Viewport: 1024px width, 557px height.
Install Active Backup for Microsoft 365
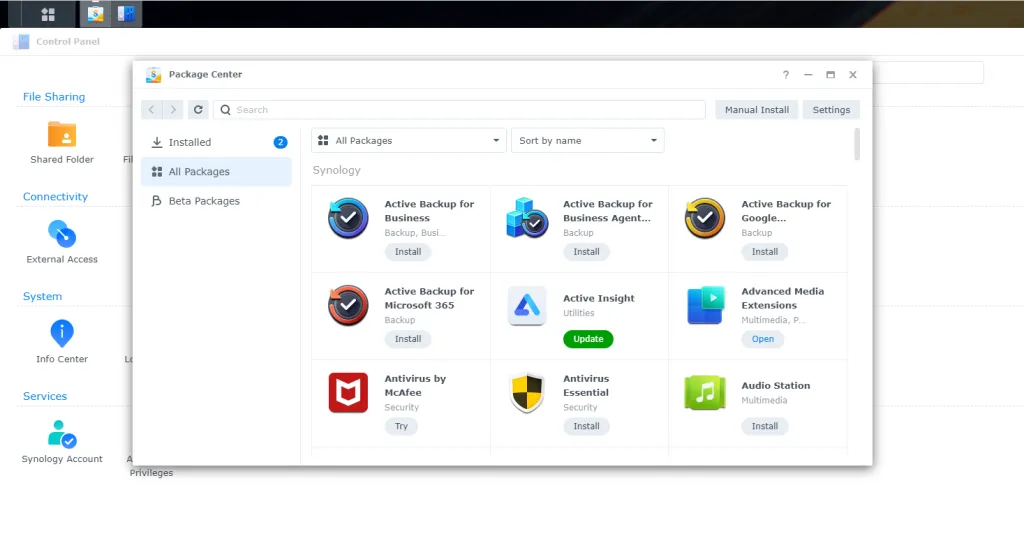(x=408, y=339)
